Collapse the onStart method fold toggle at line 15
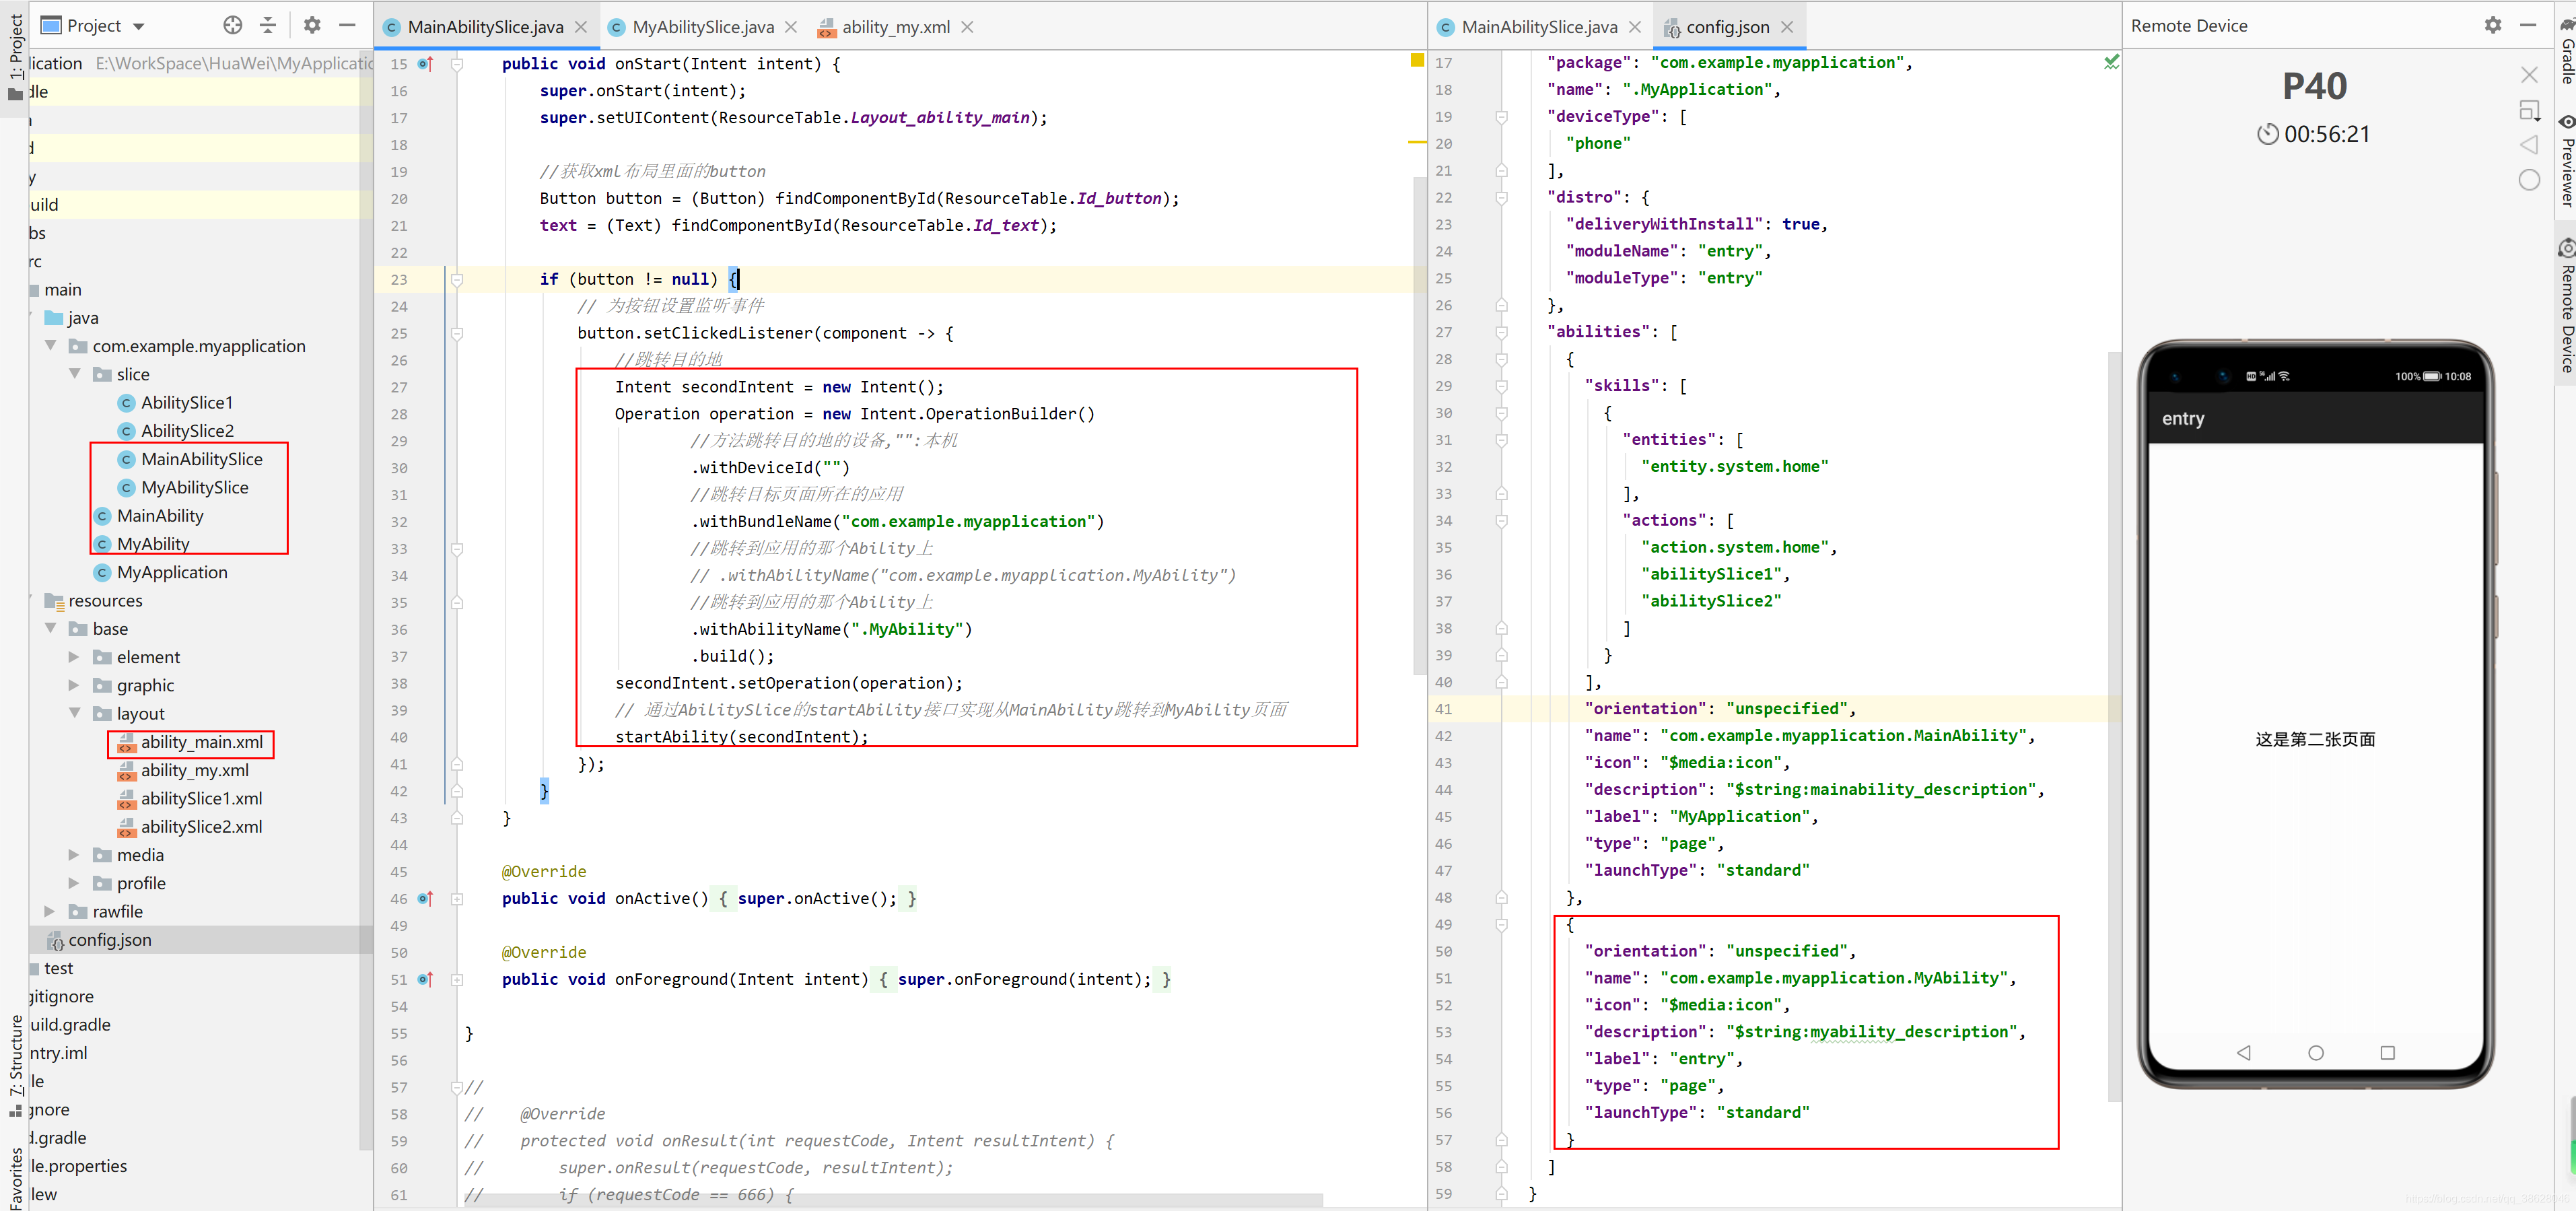 pos(457,64)
